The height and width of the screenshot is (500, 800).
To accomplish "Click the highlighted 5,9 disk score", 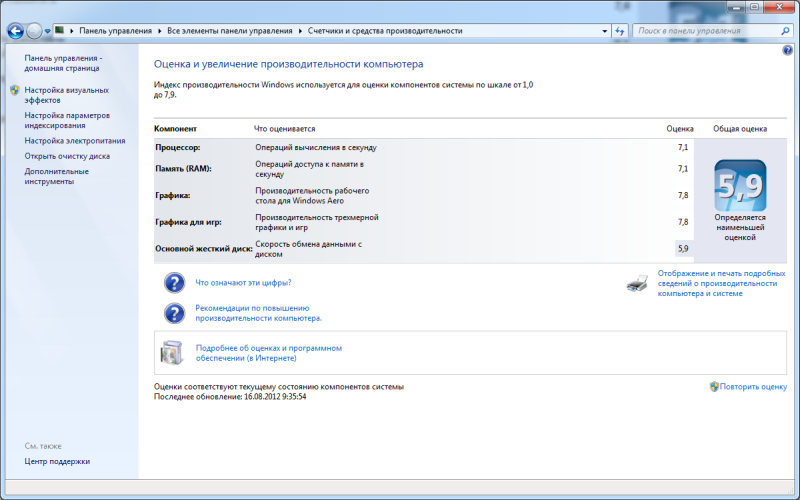I will pos(683,248).
